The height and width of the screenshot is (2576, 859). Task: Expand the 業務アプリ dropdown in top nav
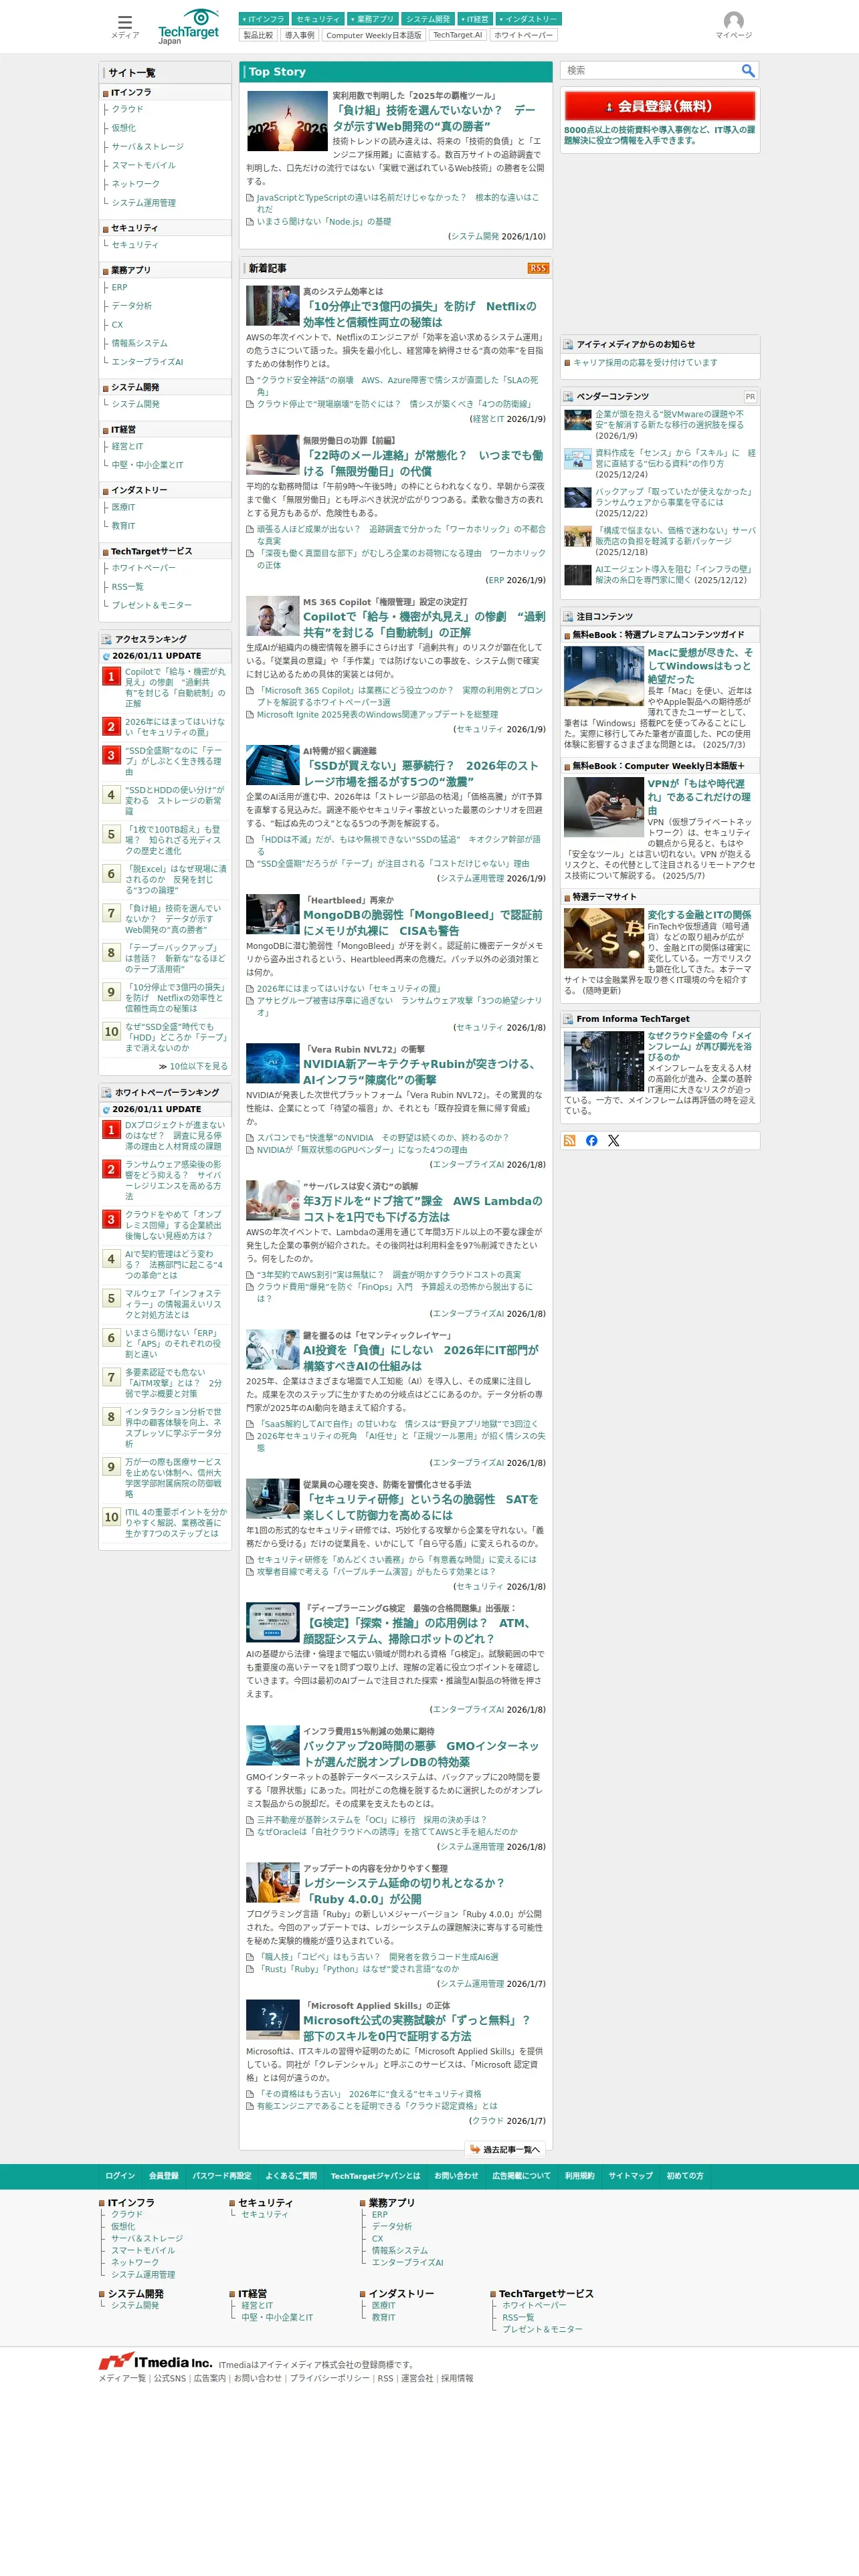(x=372, y=19)
